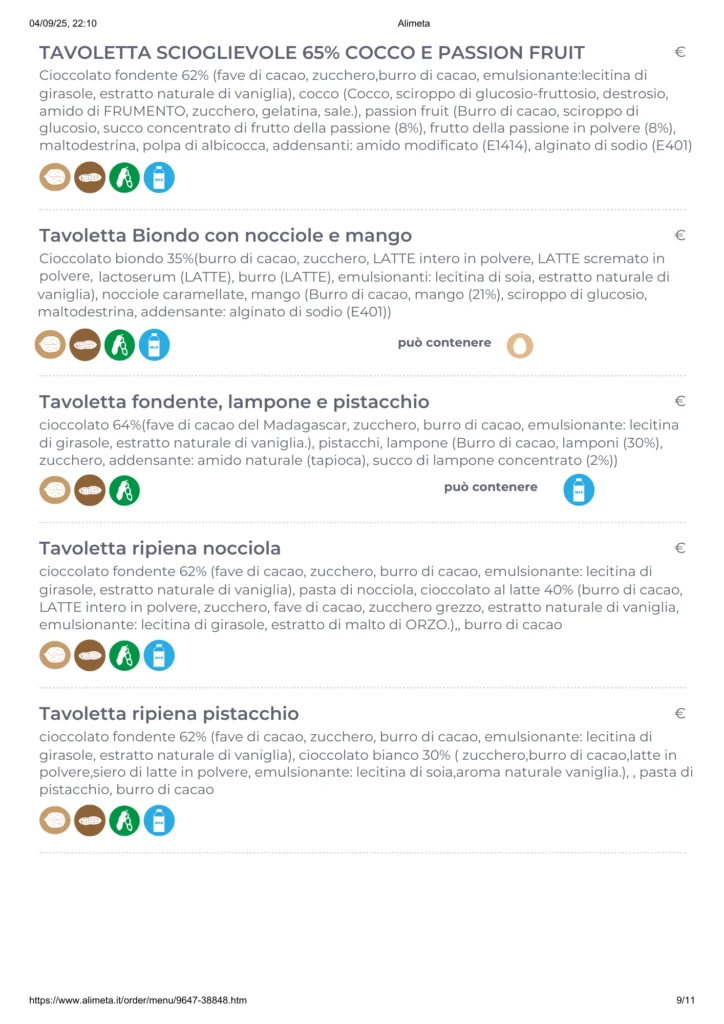Click soy icon under Tavoletta ripiena nocciola
The image size is (724, 1024).
pyautogui.click(x=124, y=655)
